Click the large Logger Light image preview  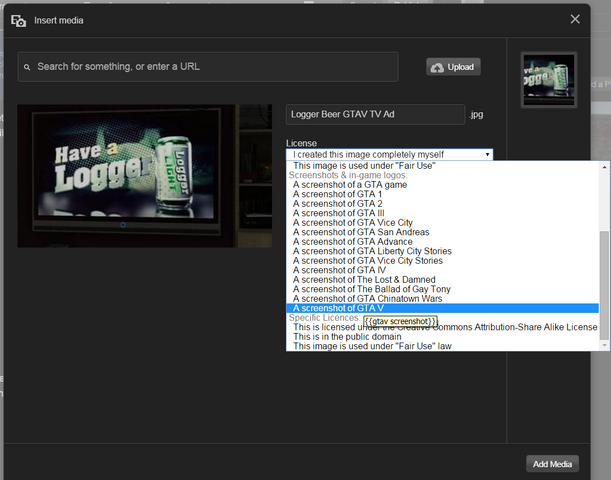[145, 176]
